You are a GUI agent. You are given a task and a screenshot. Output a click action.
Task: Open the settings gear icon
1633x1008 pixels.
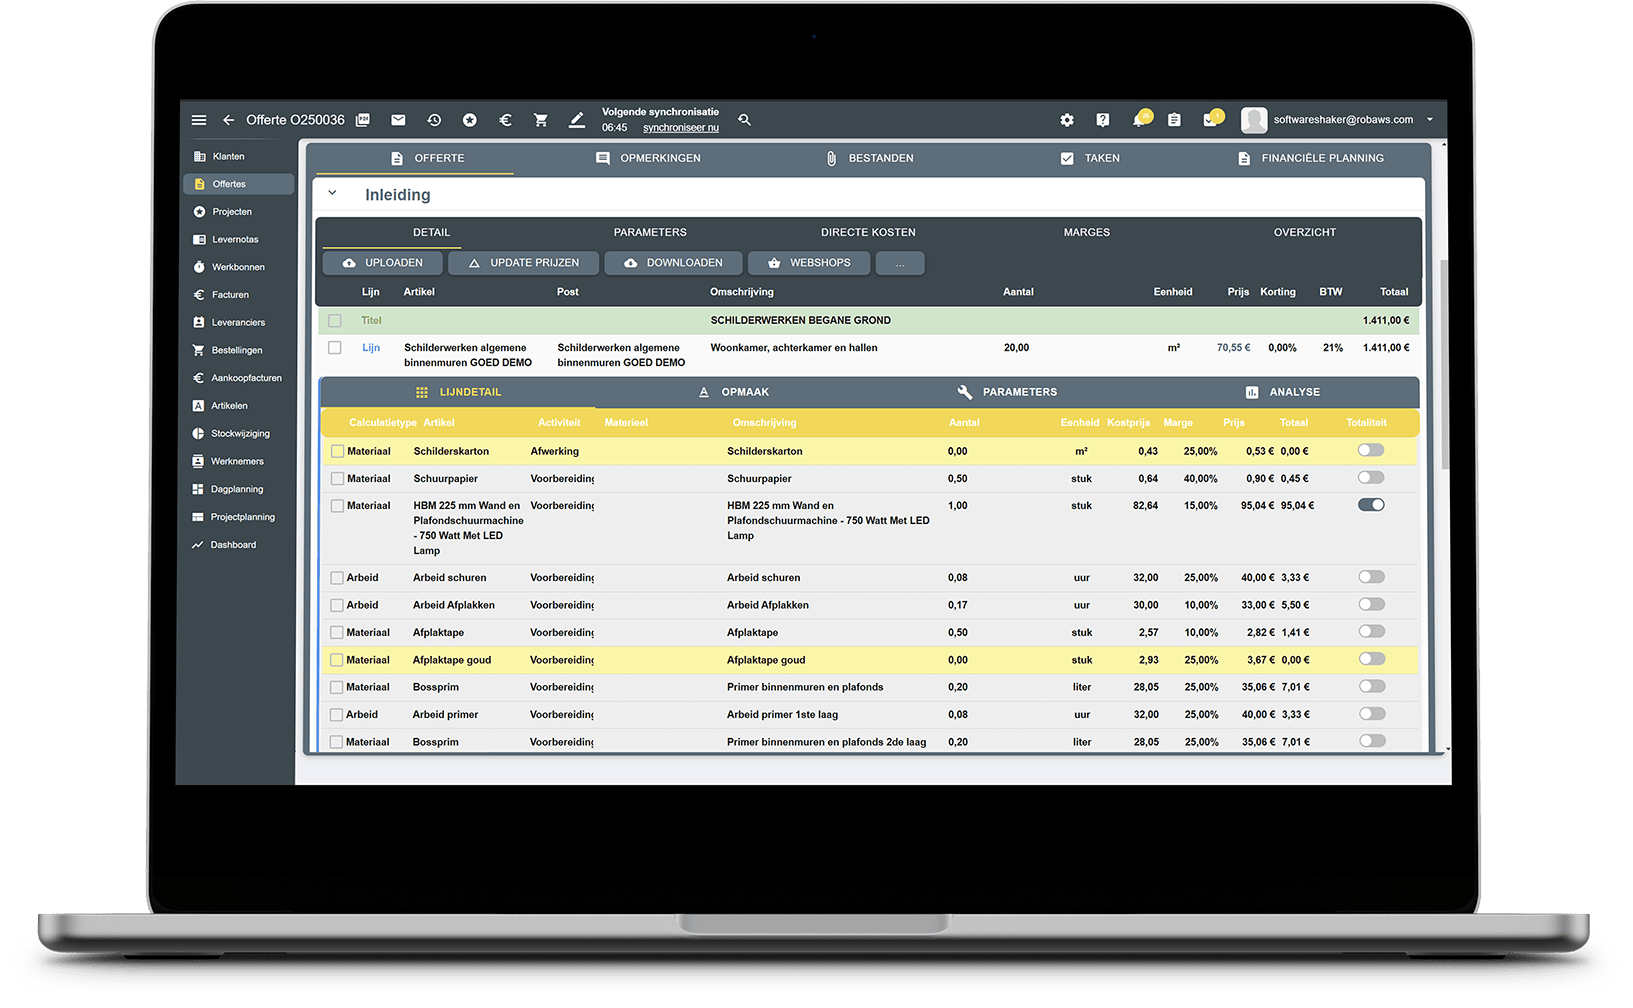(x=1067, y=120)
